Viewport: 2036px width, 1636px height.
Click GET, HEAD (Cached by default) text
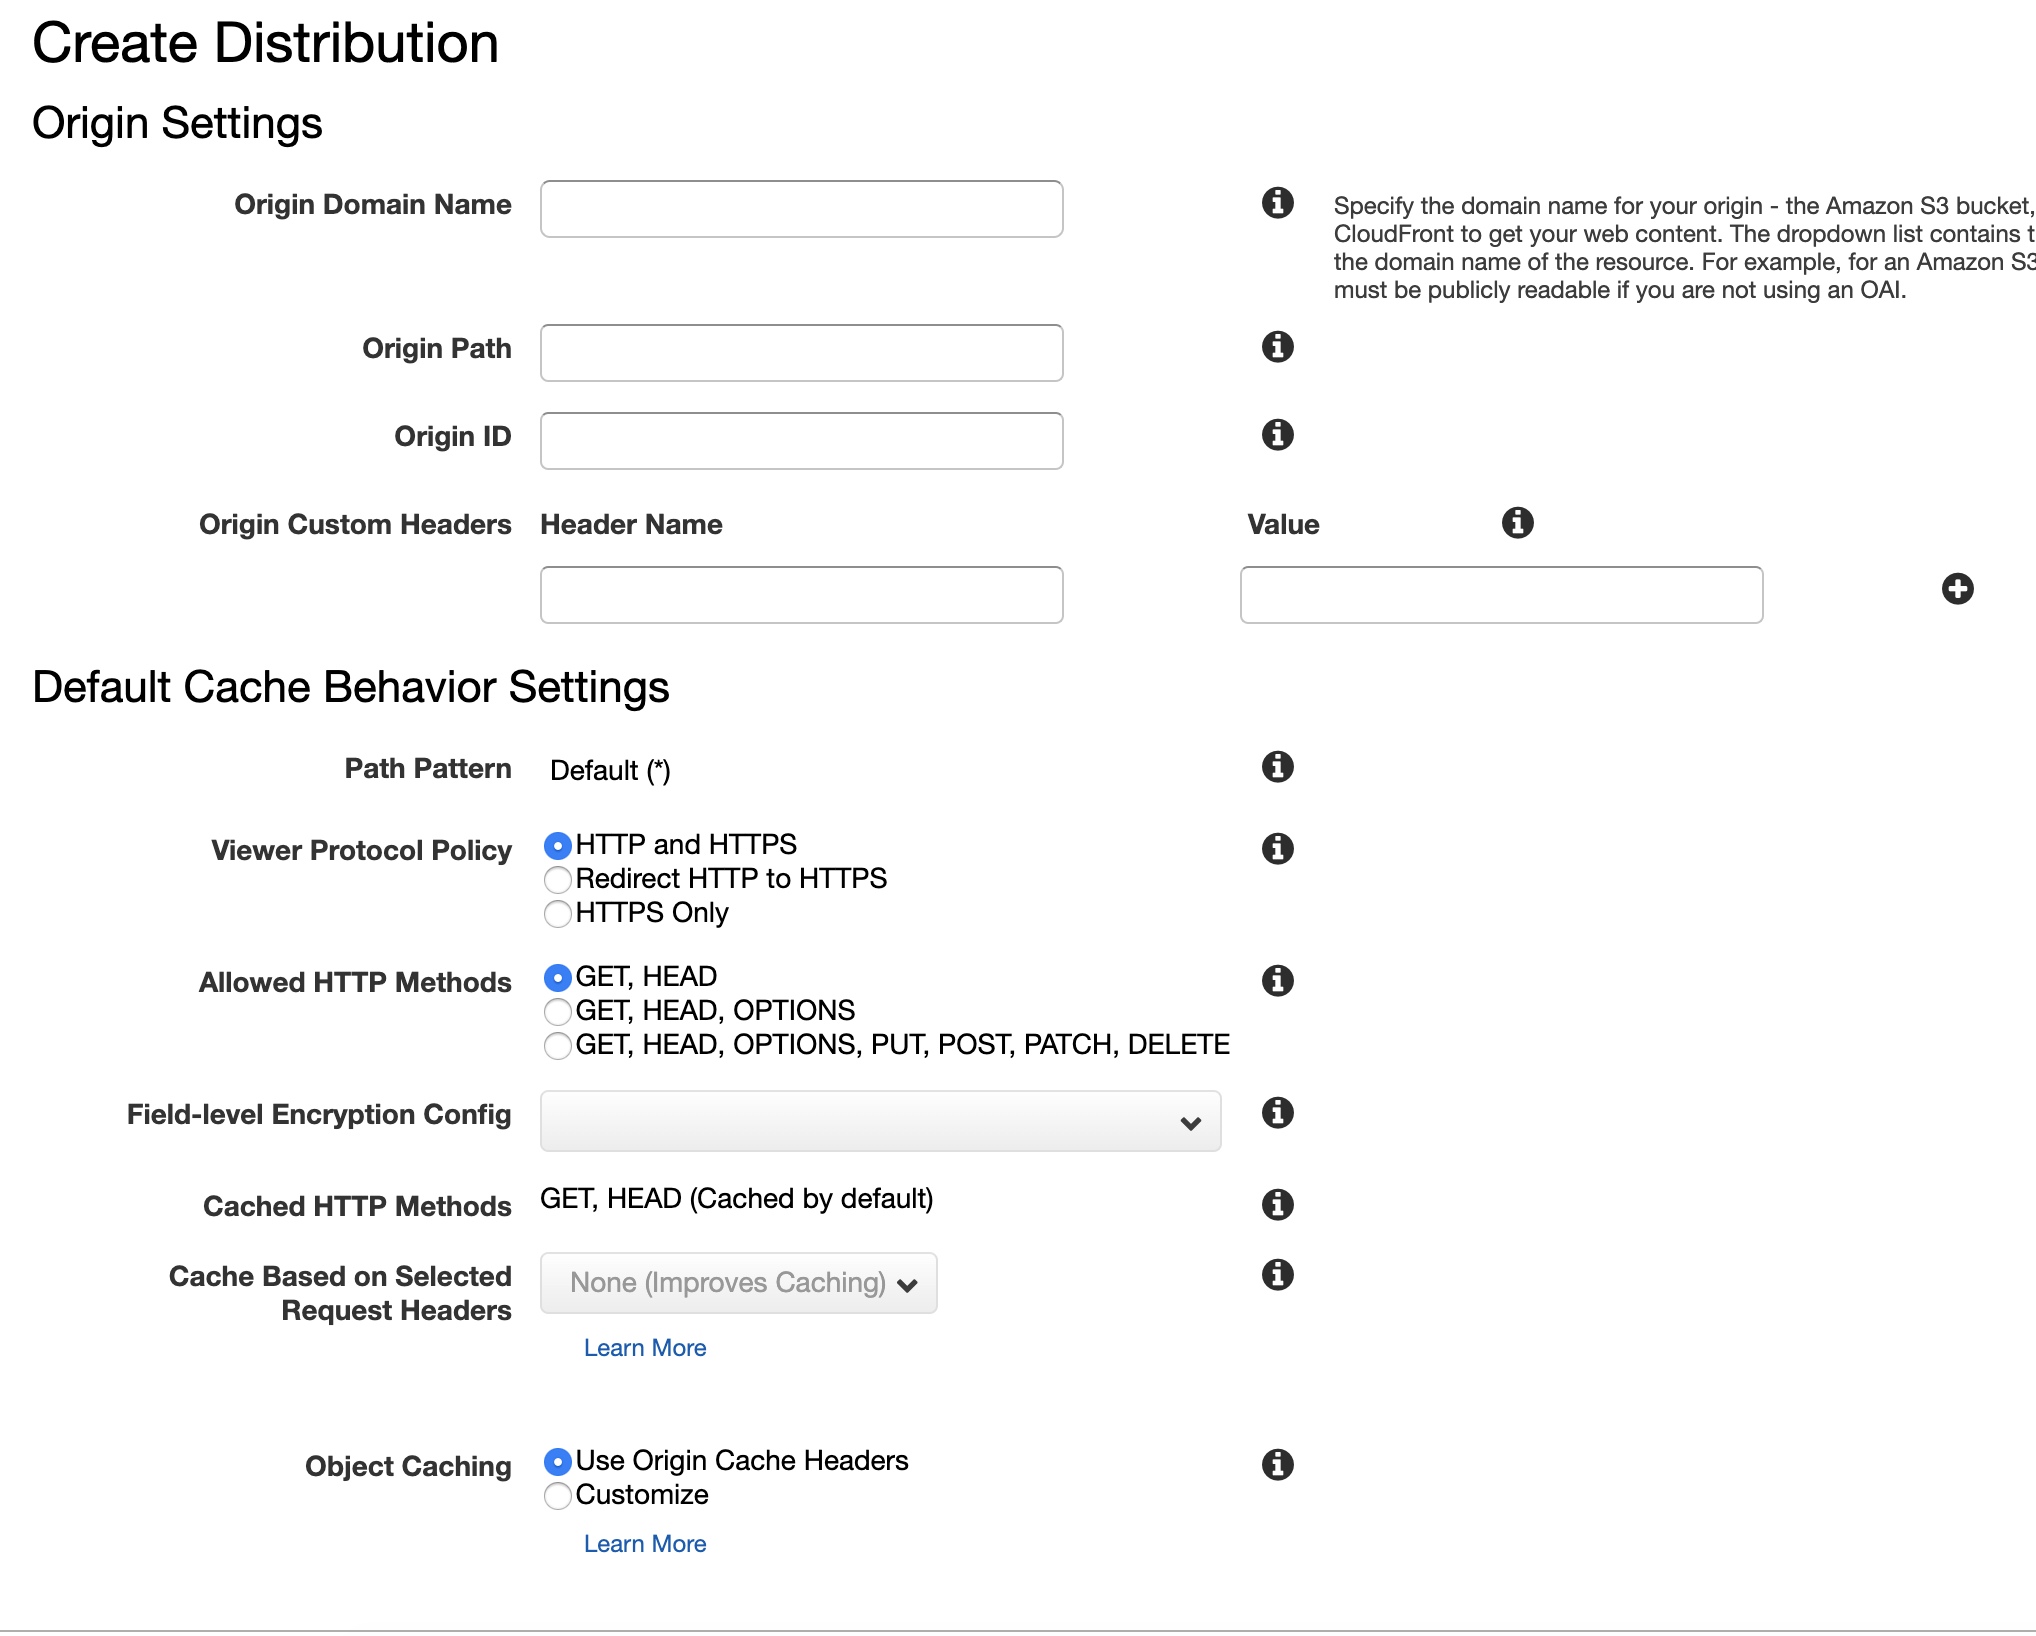tap(737, 1199)
